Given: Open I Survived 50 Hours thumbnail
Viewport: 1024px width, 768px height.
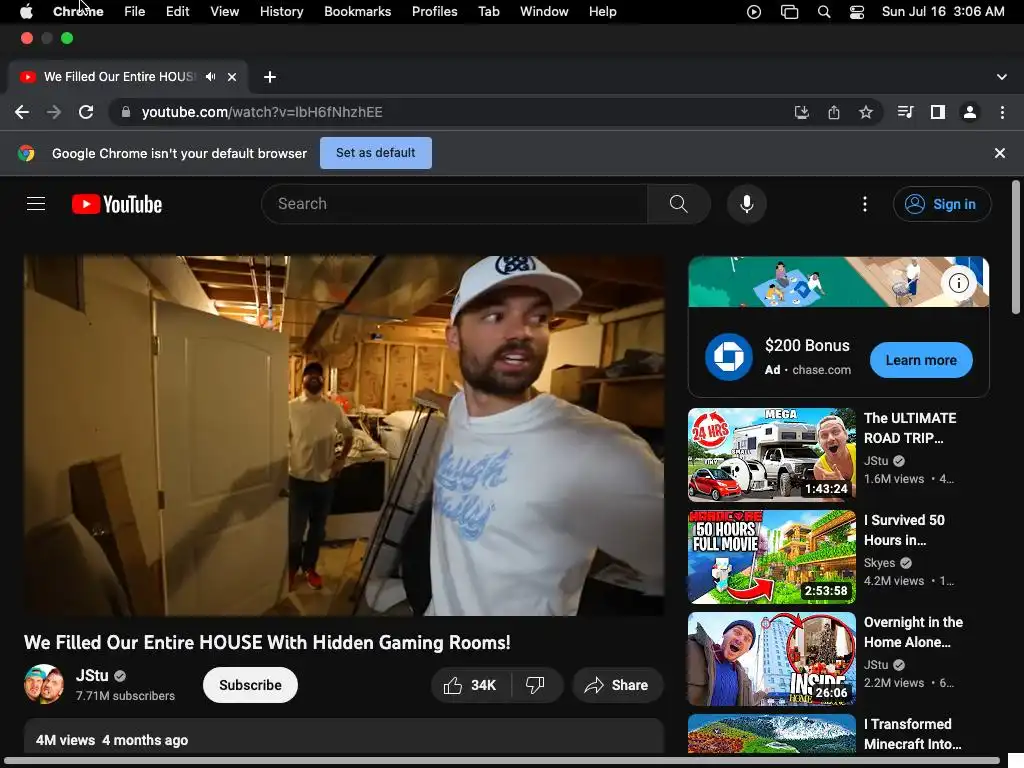Looking at the screenshot, I should [x=771, y=556].
